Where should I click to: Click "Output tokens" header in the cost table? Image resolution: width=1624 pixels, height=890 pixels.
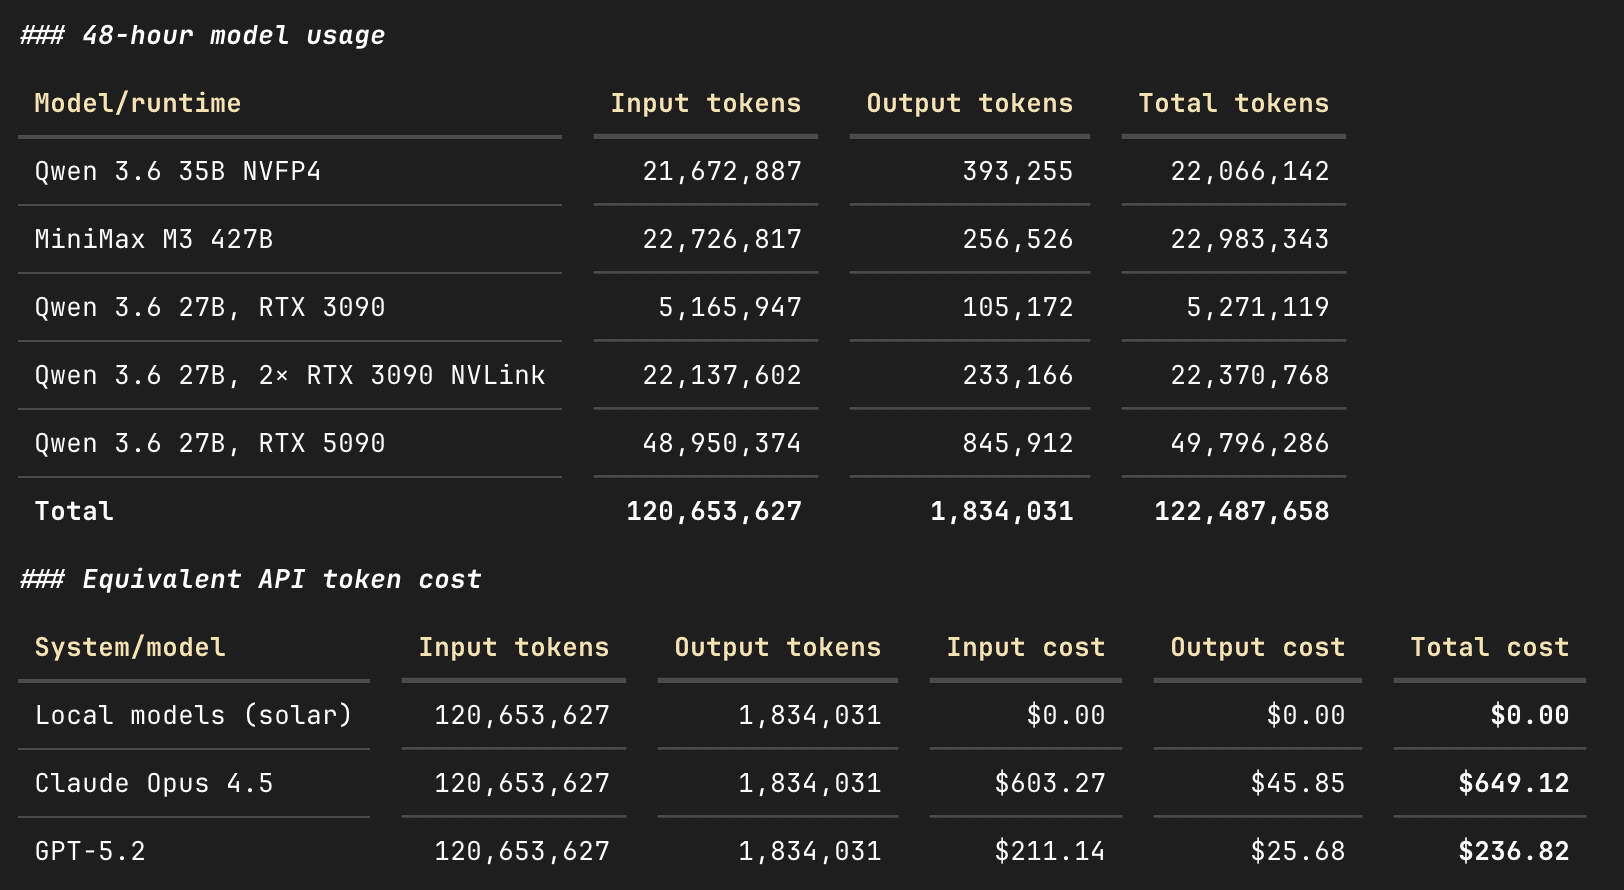point(778,647)
